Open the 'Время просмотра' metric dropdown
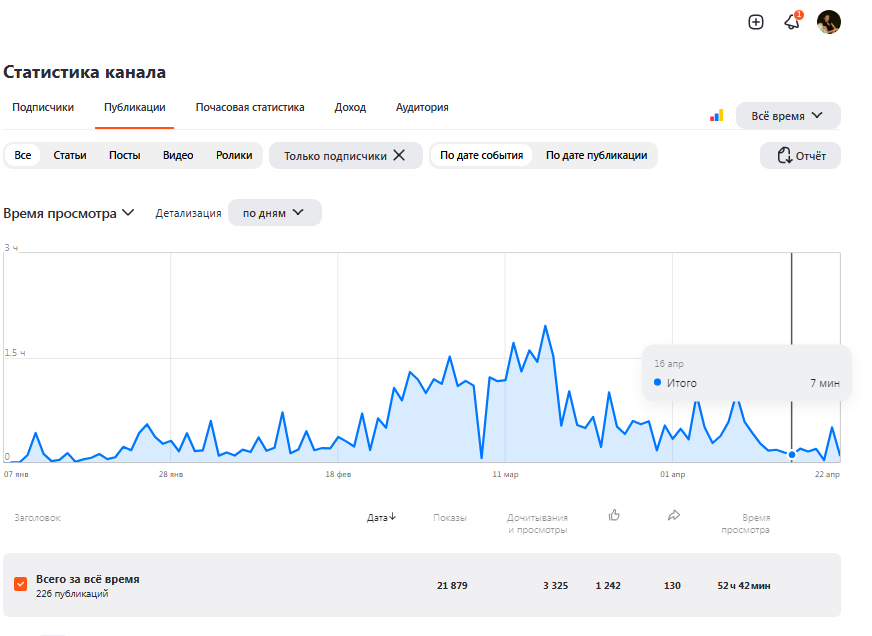Viewport: 872px width, 636px height. 69,213
